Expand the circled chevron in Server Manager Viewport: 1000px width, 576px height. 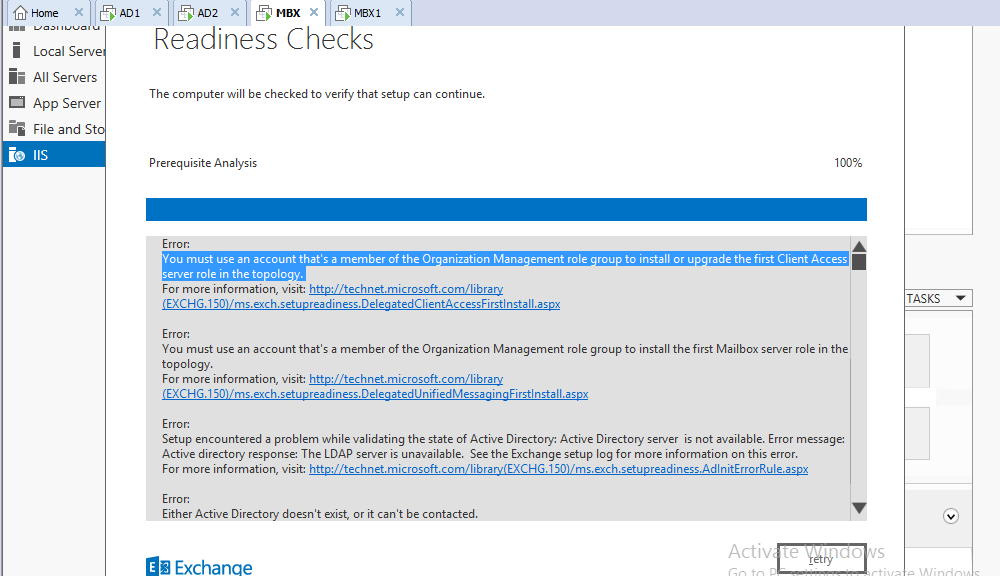tap(951, 516)
